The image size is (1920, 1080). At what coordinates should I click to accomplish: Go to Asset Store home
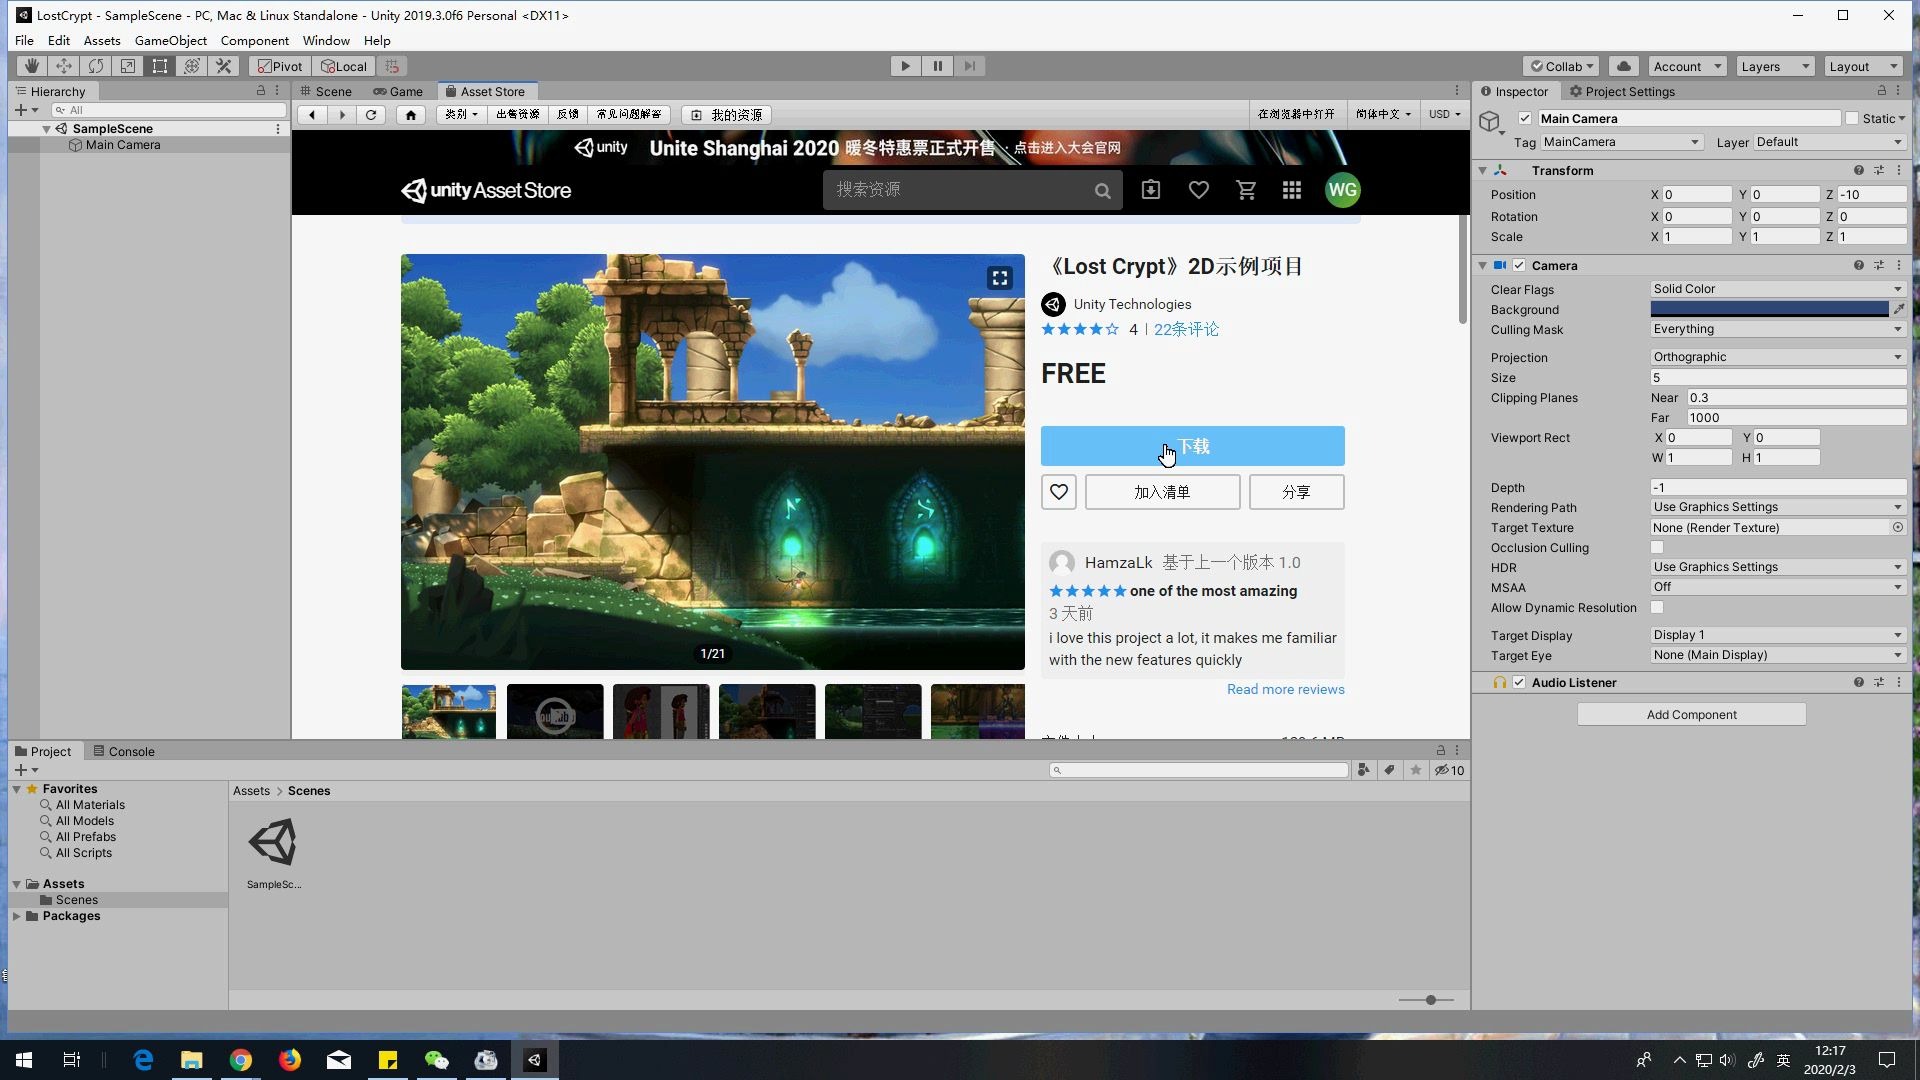[x=410, y=115]
